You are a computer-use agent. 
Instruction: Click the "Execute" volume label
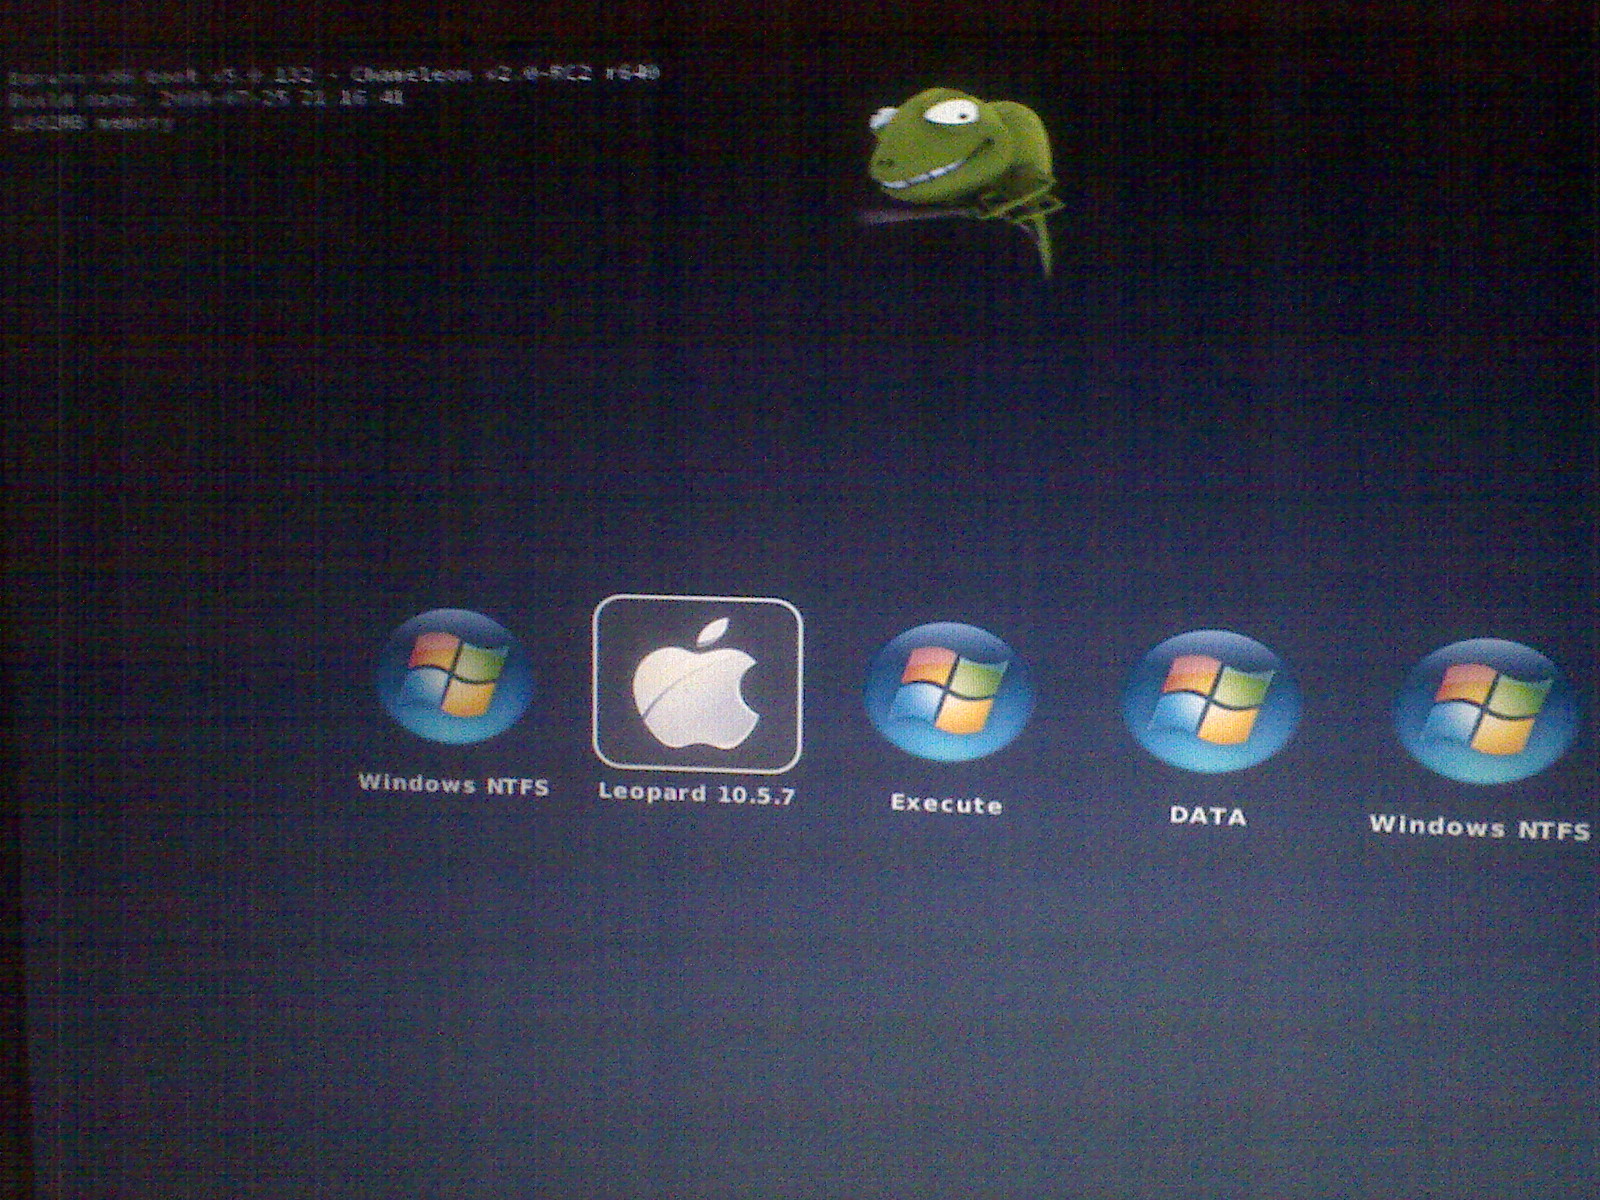pos(946,804)
